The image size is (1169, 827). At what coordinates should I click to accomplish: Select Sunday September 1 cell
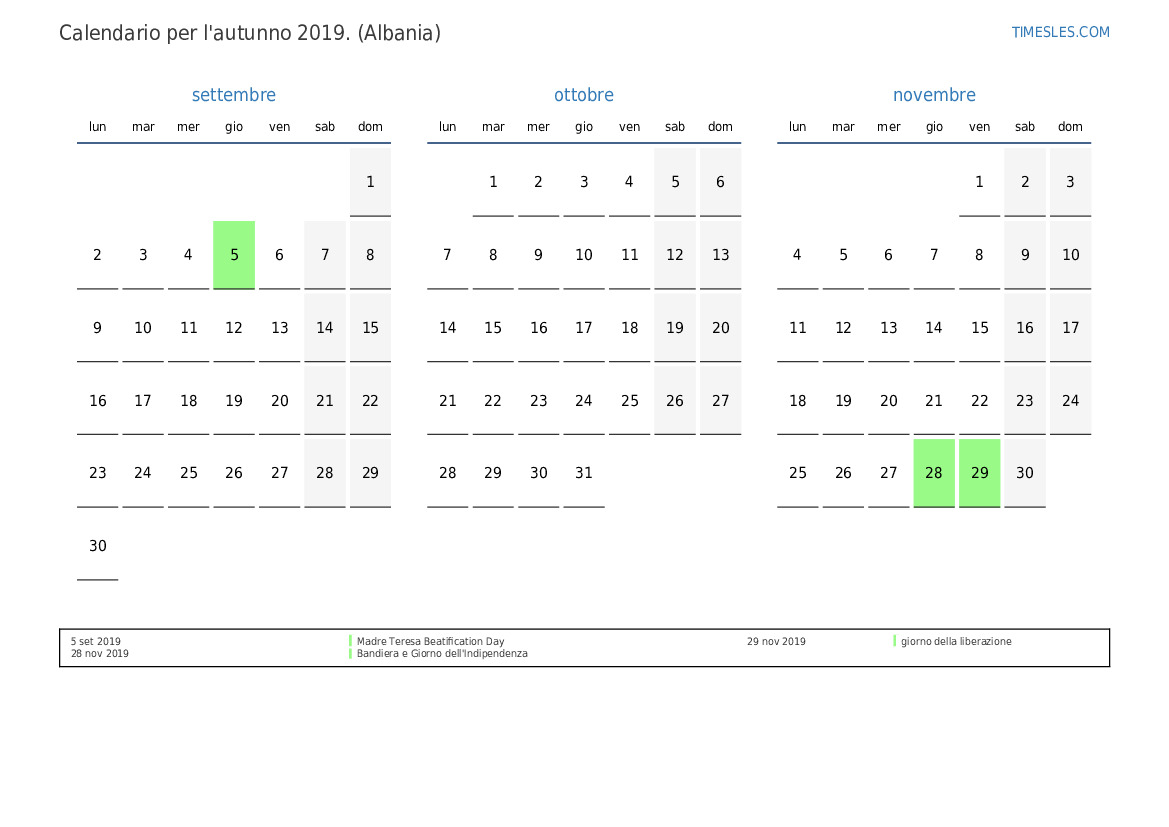(370, 182)
